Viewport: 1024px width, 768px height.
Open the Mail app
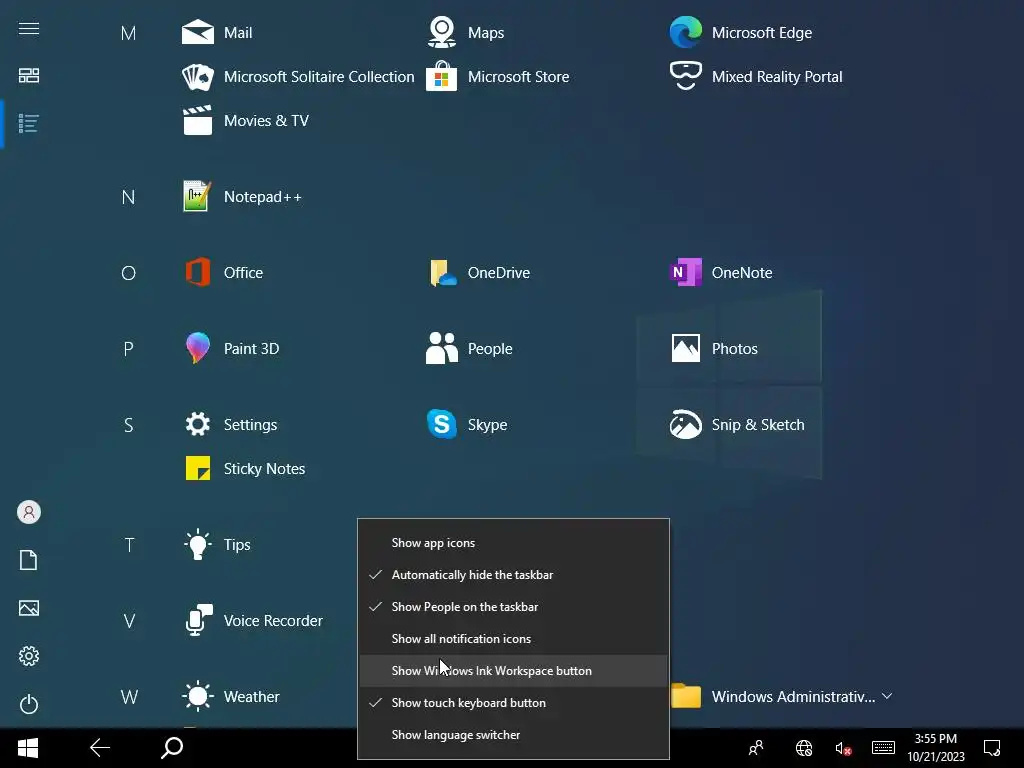(217, 33)
